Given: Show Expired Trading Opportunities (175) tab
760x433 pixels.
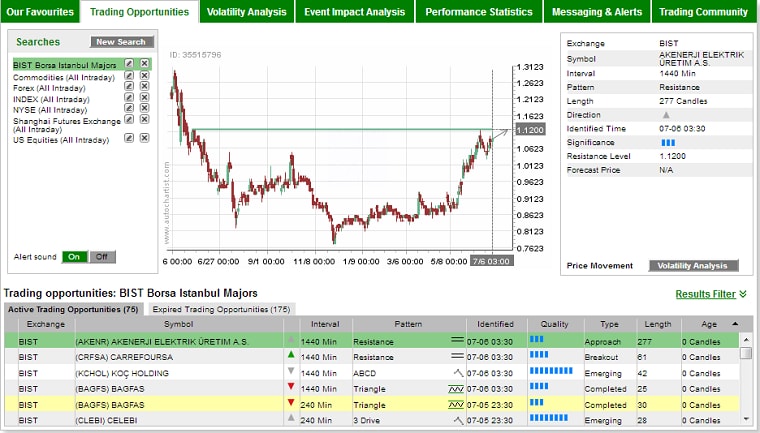Looking at the screenshot, I should coord(221,309).
